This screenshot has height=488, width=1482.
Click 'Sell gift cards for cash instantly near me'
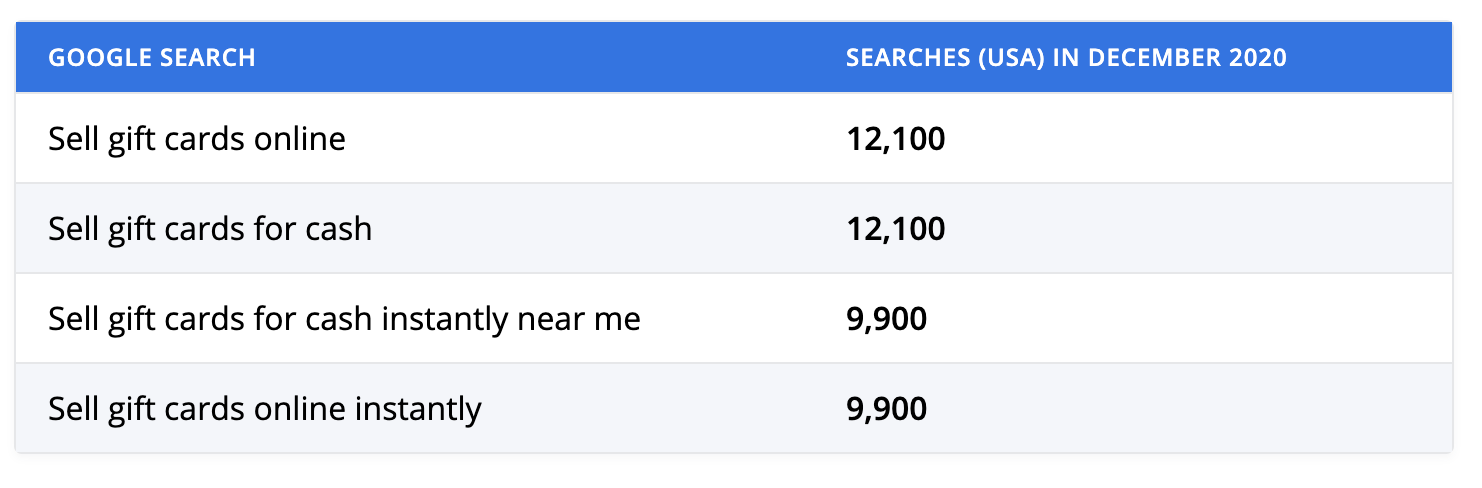[x=344, y=319]
